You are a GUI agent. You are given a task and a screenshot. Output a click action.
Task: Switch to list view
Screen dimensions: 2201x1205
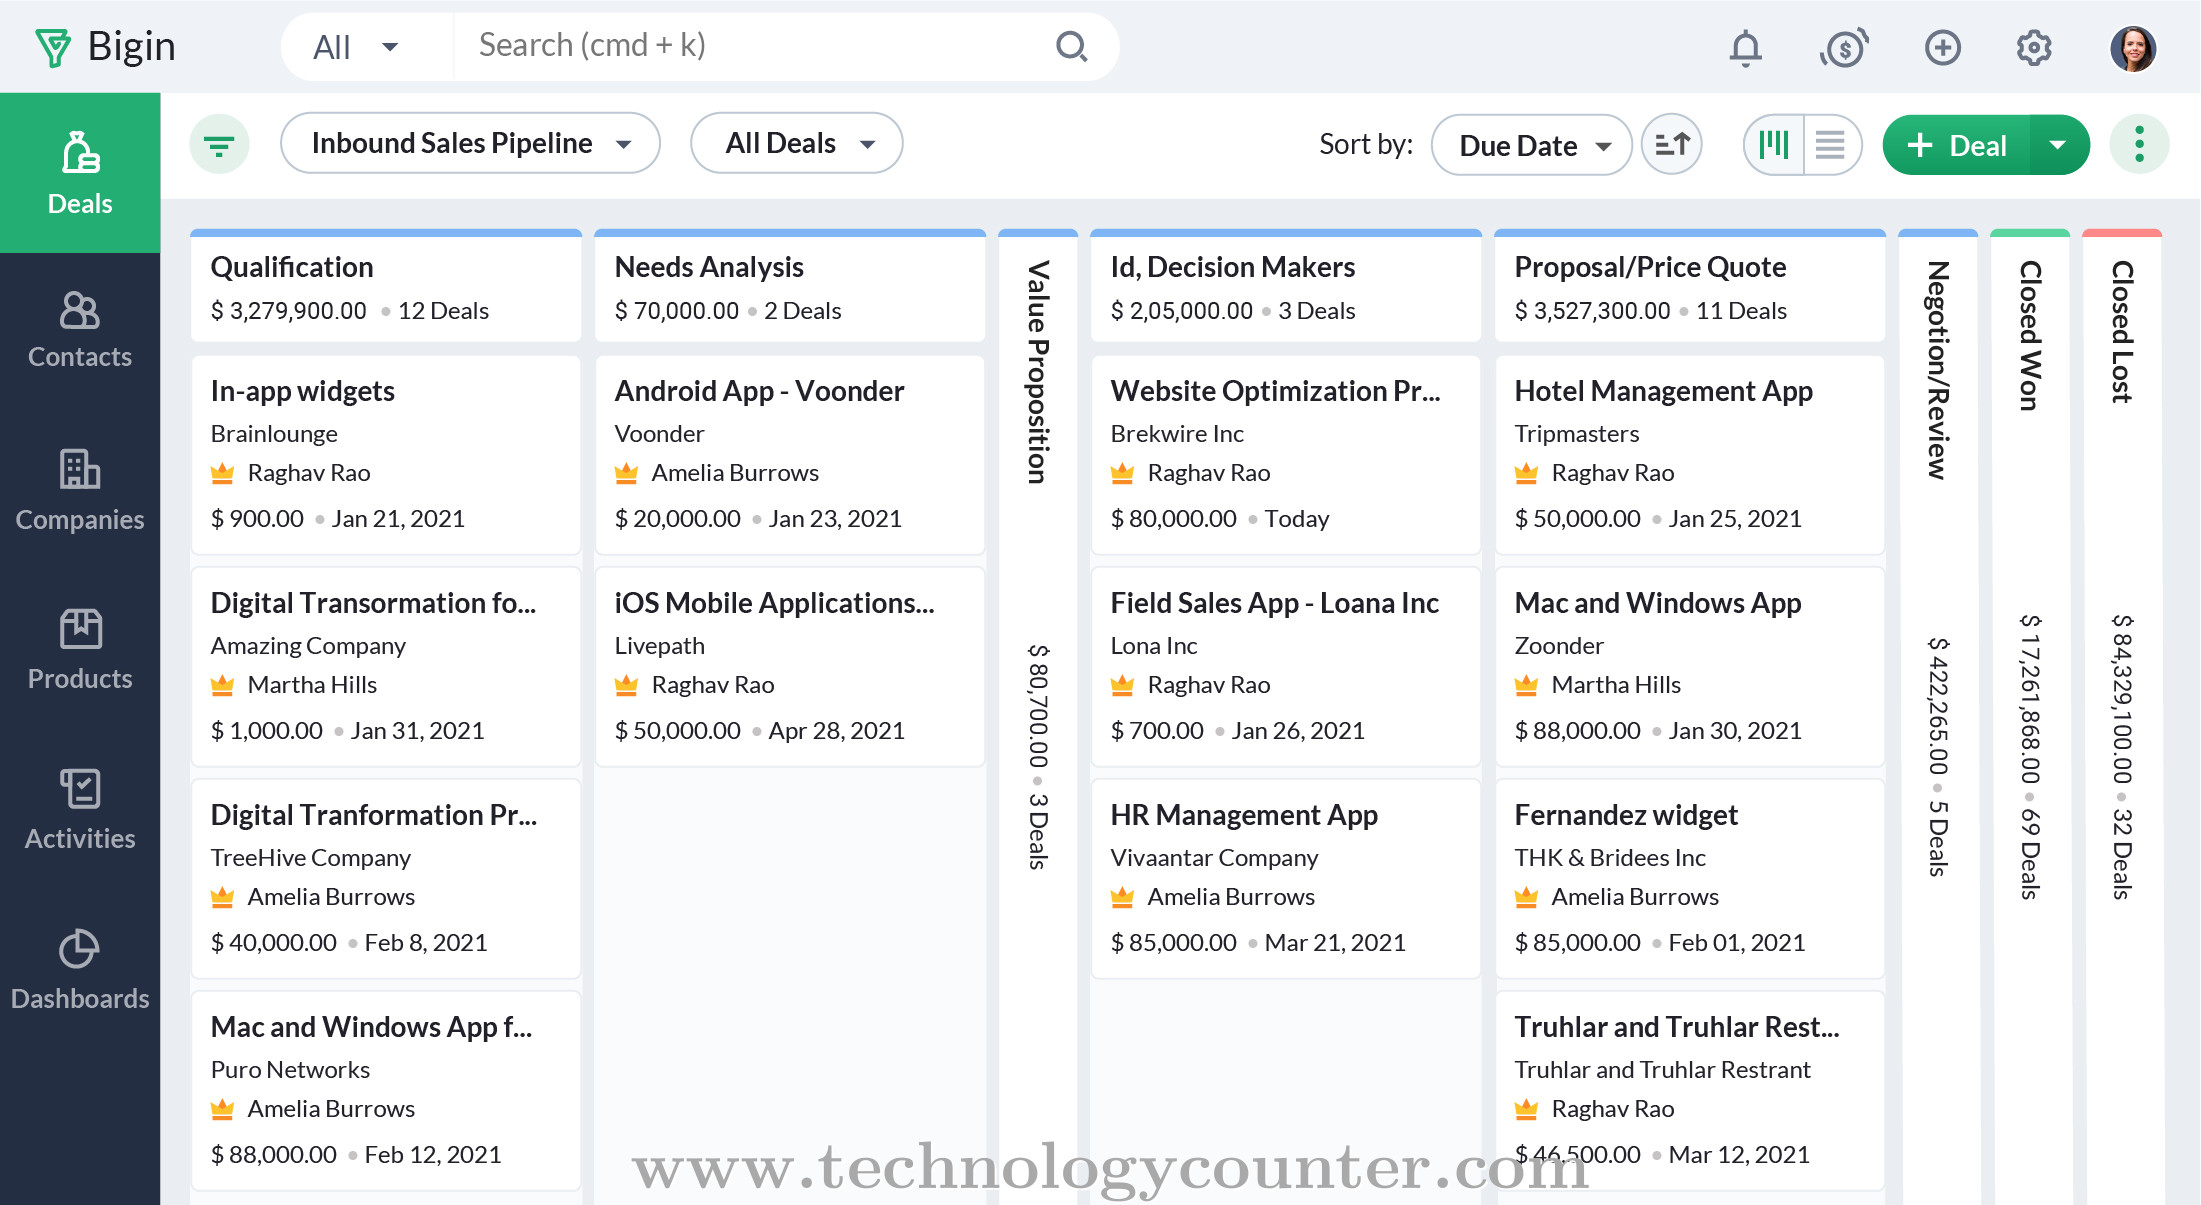click(x=1831, y=145)
